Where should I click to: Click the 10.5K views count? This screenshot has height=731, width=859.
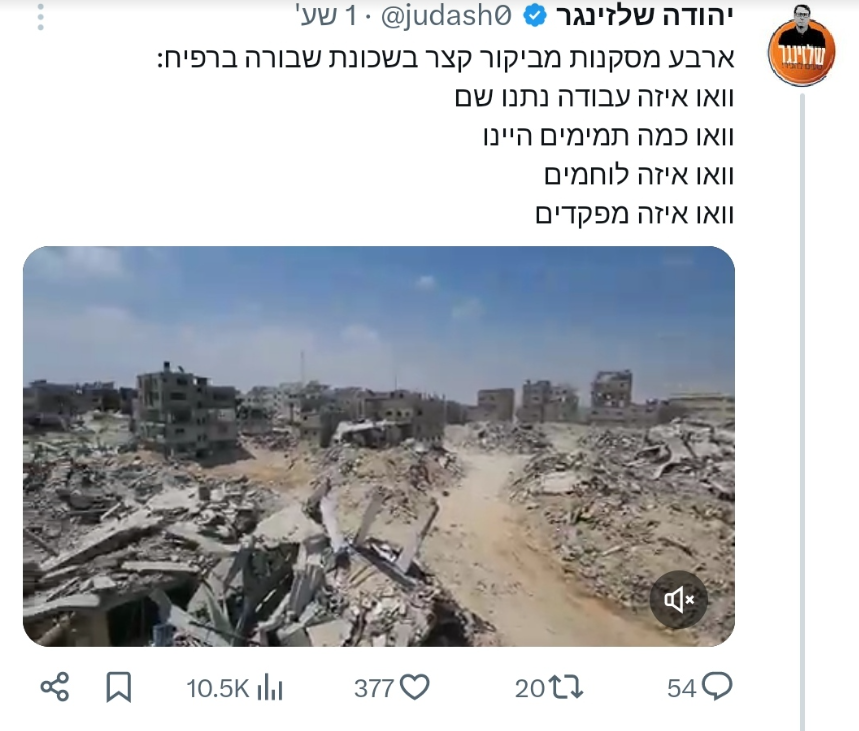(218, 688)
